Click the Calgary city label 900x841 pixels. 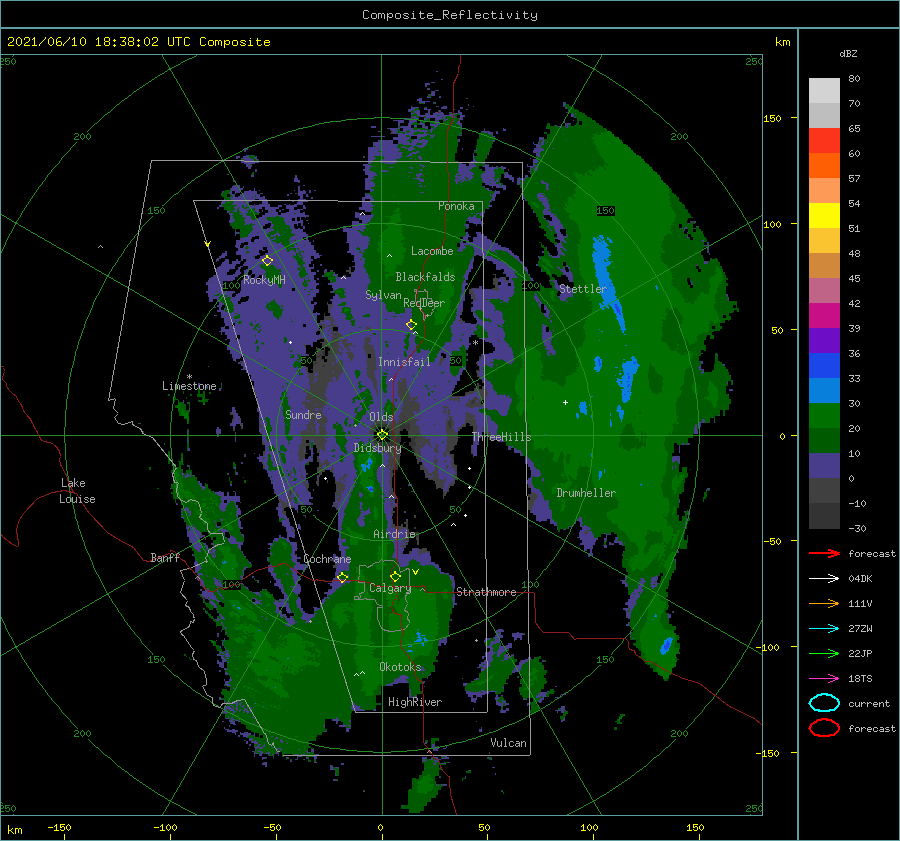click(x=390, y=588)
